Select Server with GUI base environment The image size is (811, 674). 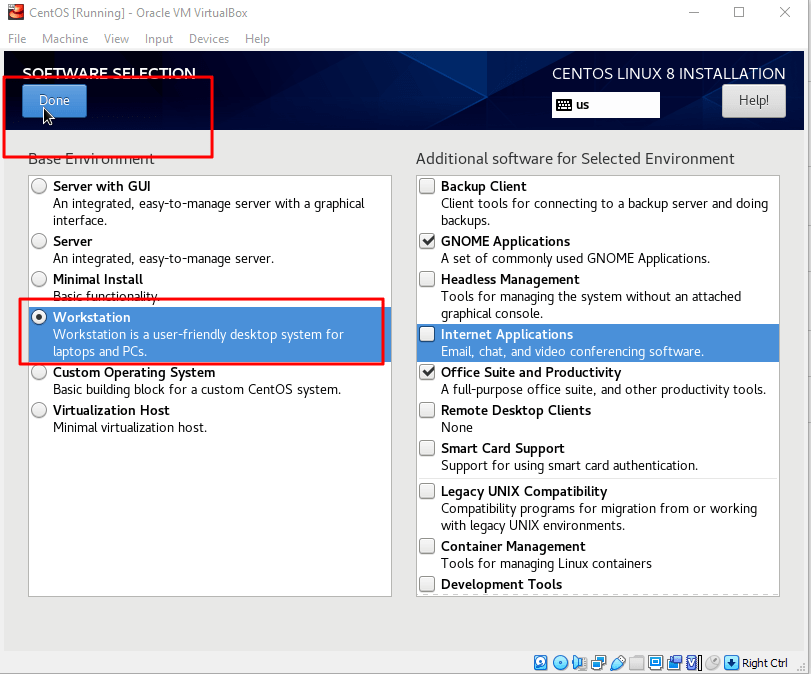coord(39,186)
